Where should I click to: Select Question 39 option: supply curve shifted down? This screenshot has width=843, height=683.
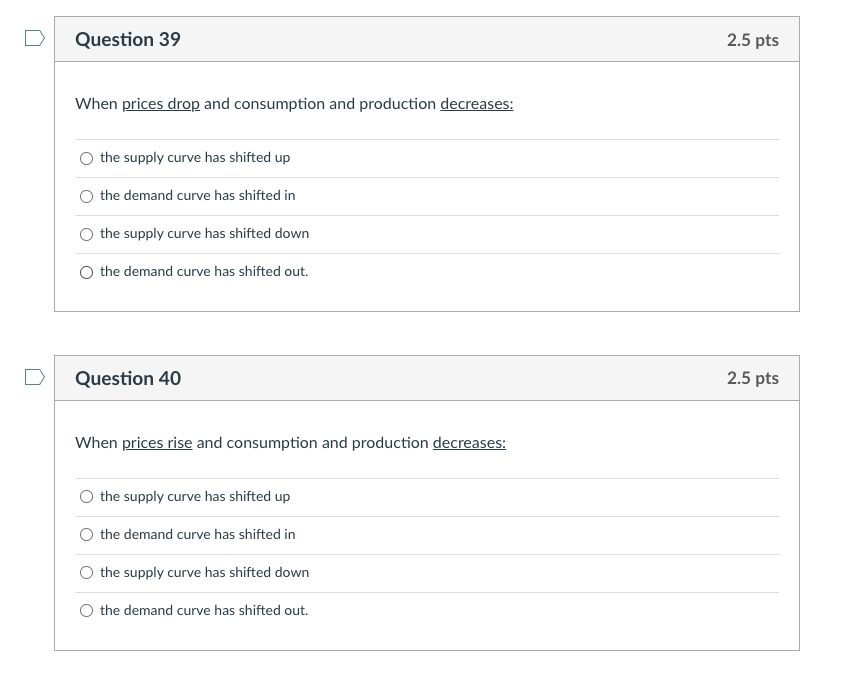click(86, 234)
